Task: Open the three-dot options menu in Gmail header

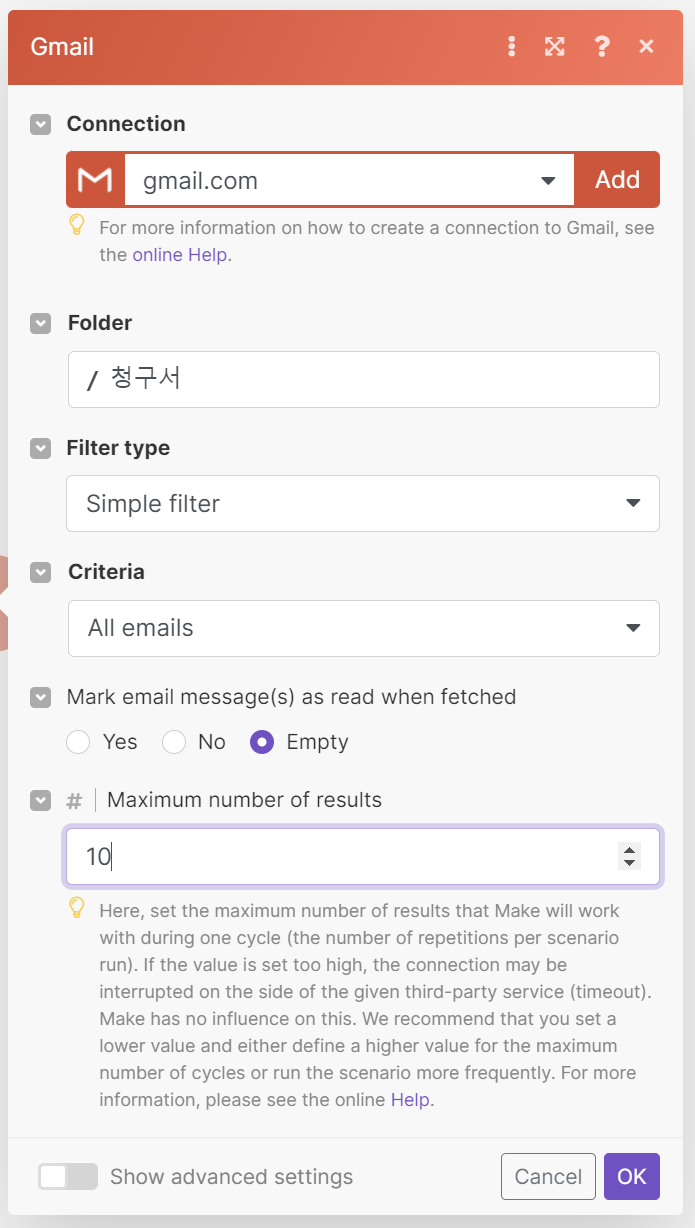Action: 512,46
